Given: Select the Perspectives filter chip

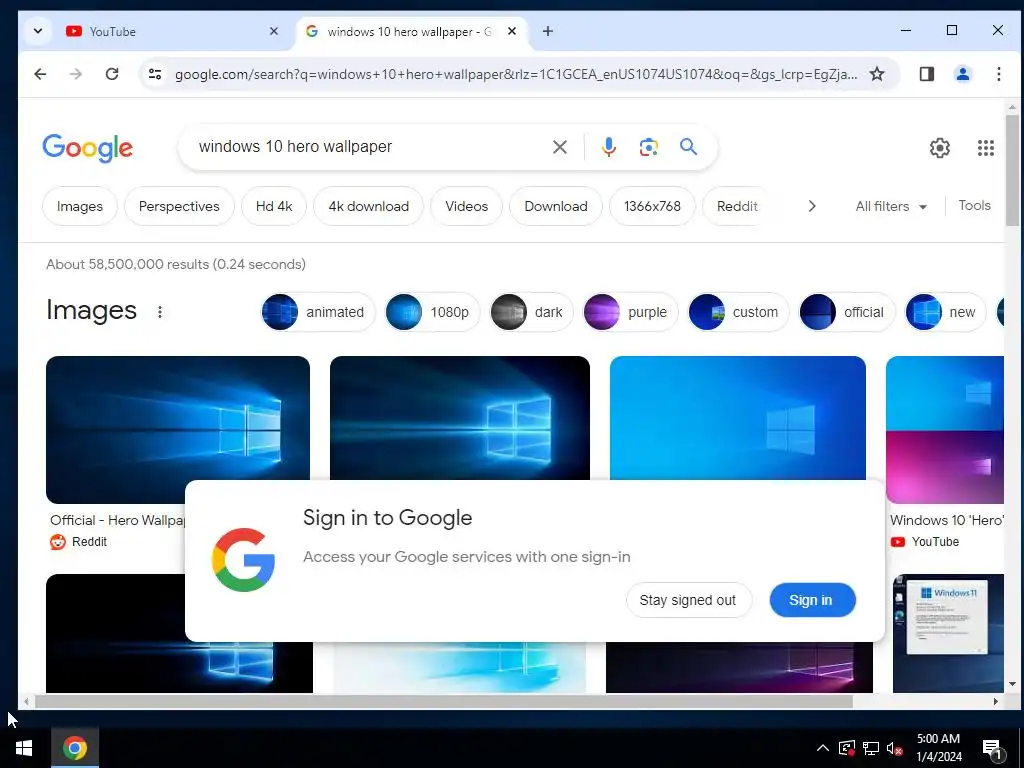Looking at the screenshot, I should coord(179,206).
